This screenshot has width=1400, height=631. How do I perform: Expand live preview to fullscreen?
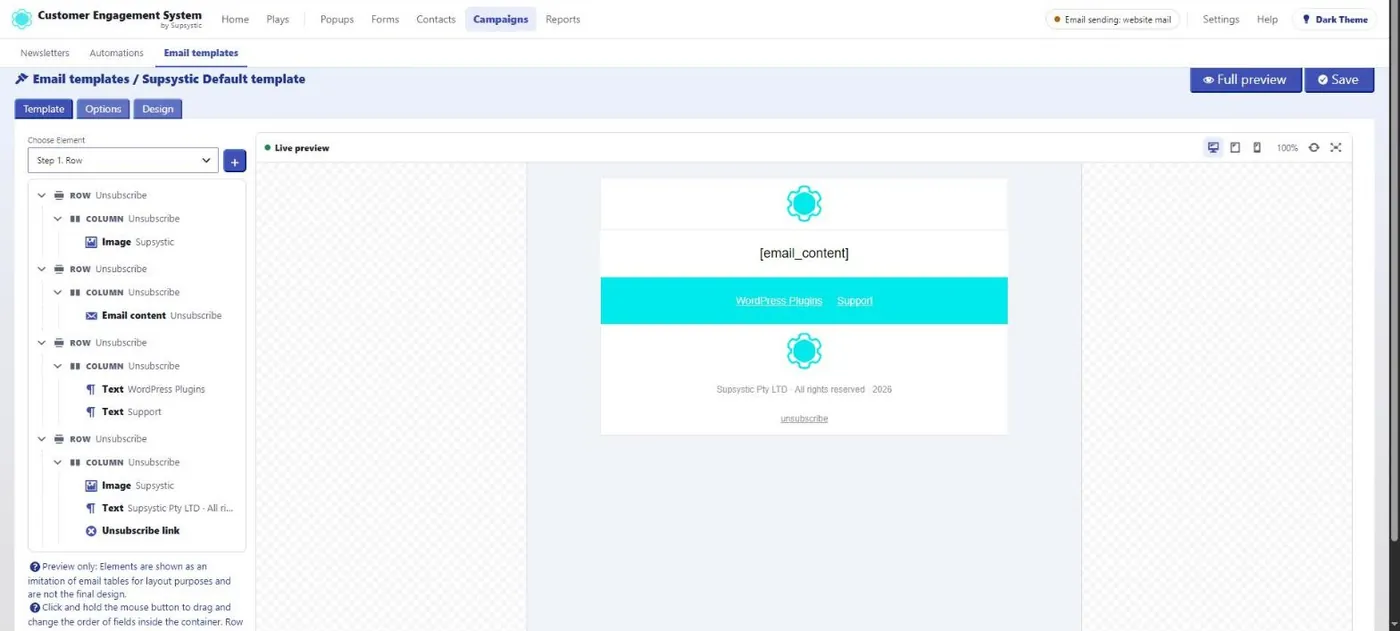pos(1336,148)
